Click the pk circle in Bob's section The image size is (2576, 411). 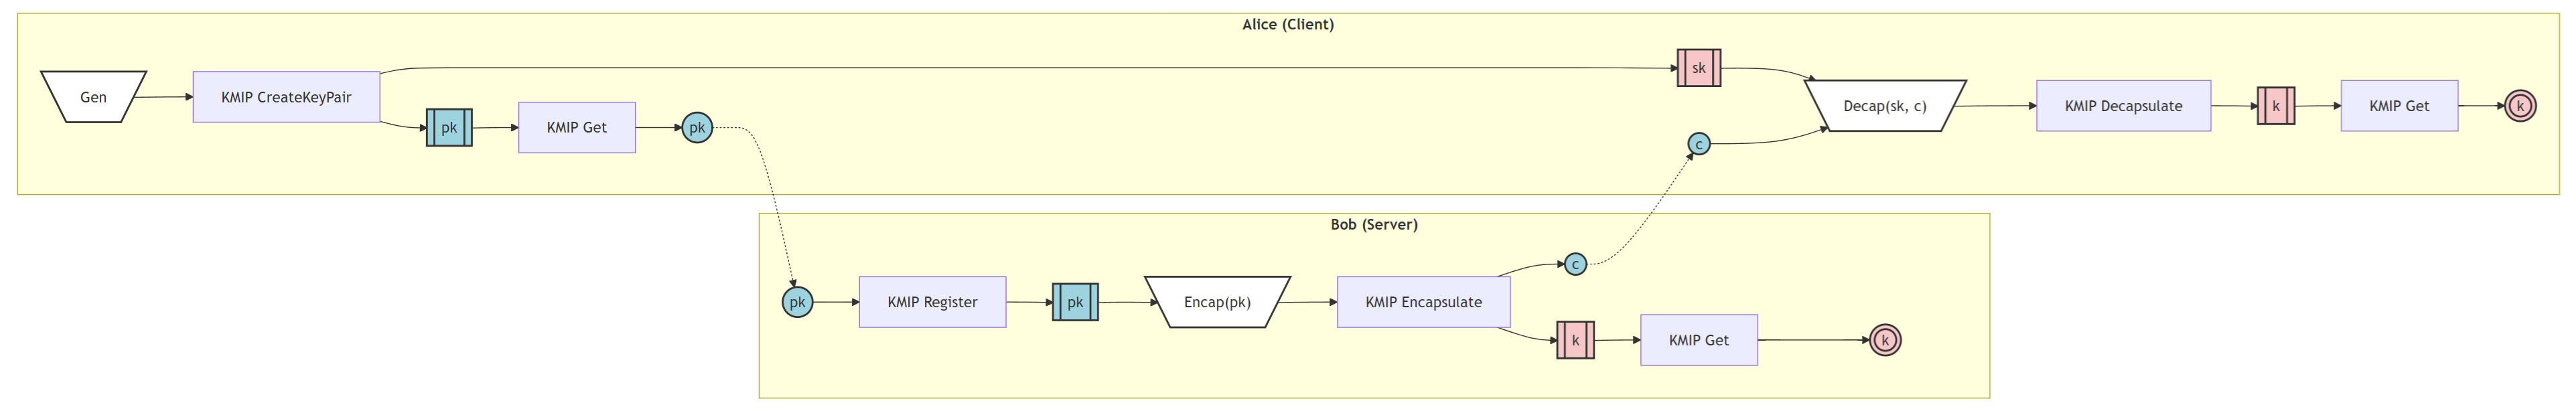797,302
